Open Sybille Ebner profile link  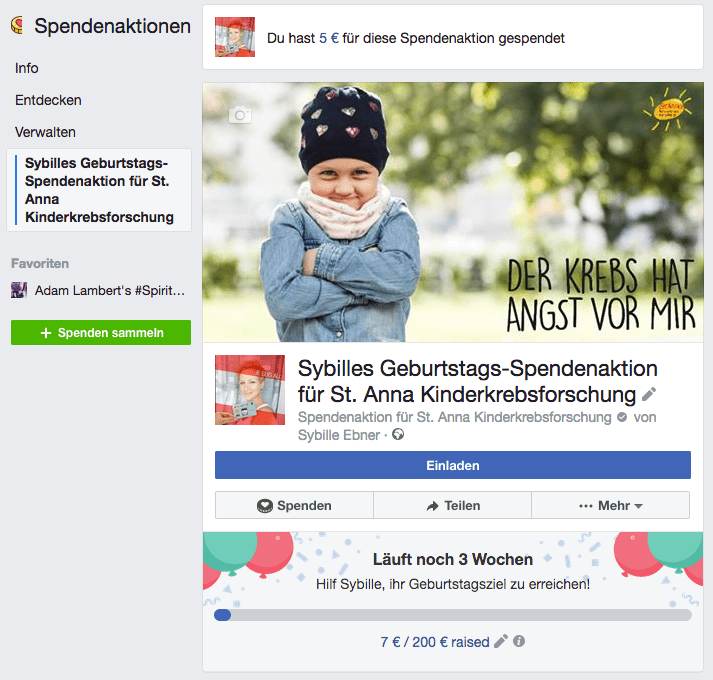[x=339, y=435]
